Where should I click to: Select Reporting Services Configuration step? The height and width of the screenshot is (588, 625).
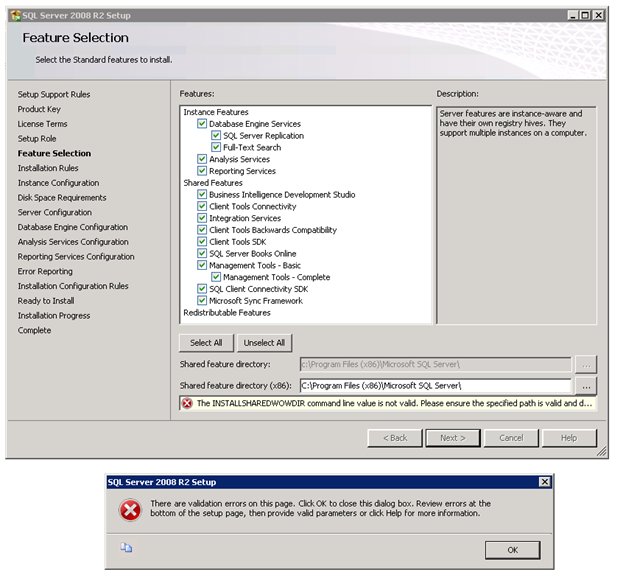click(76, 257)
